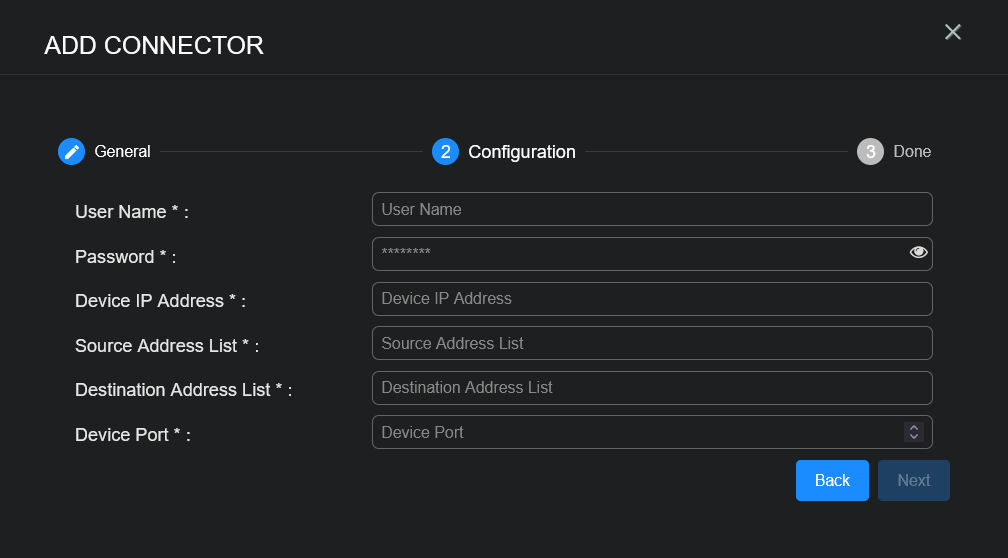Click the step 3 circle icon
The image size is (1008, 558).
tap(870, 151)
